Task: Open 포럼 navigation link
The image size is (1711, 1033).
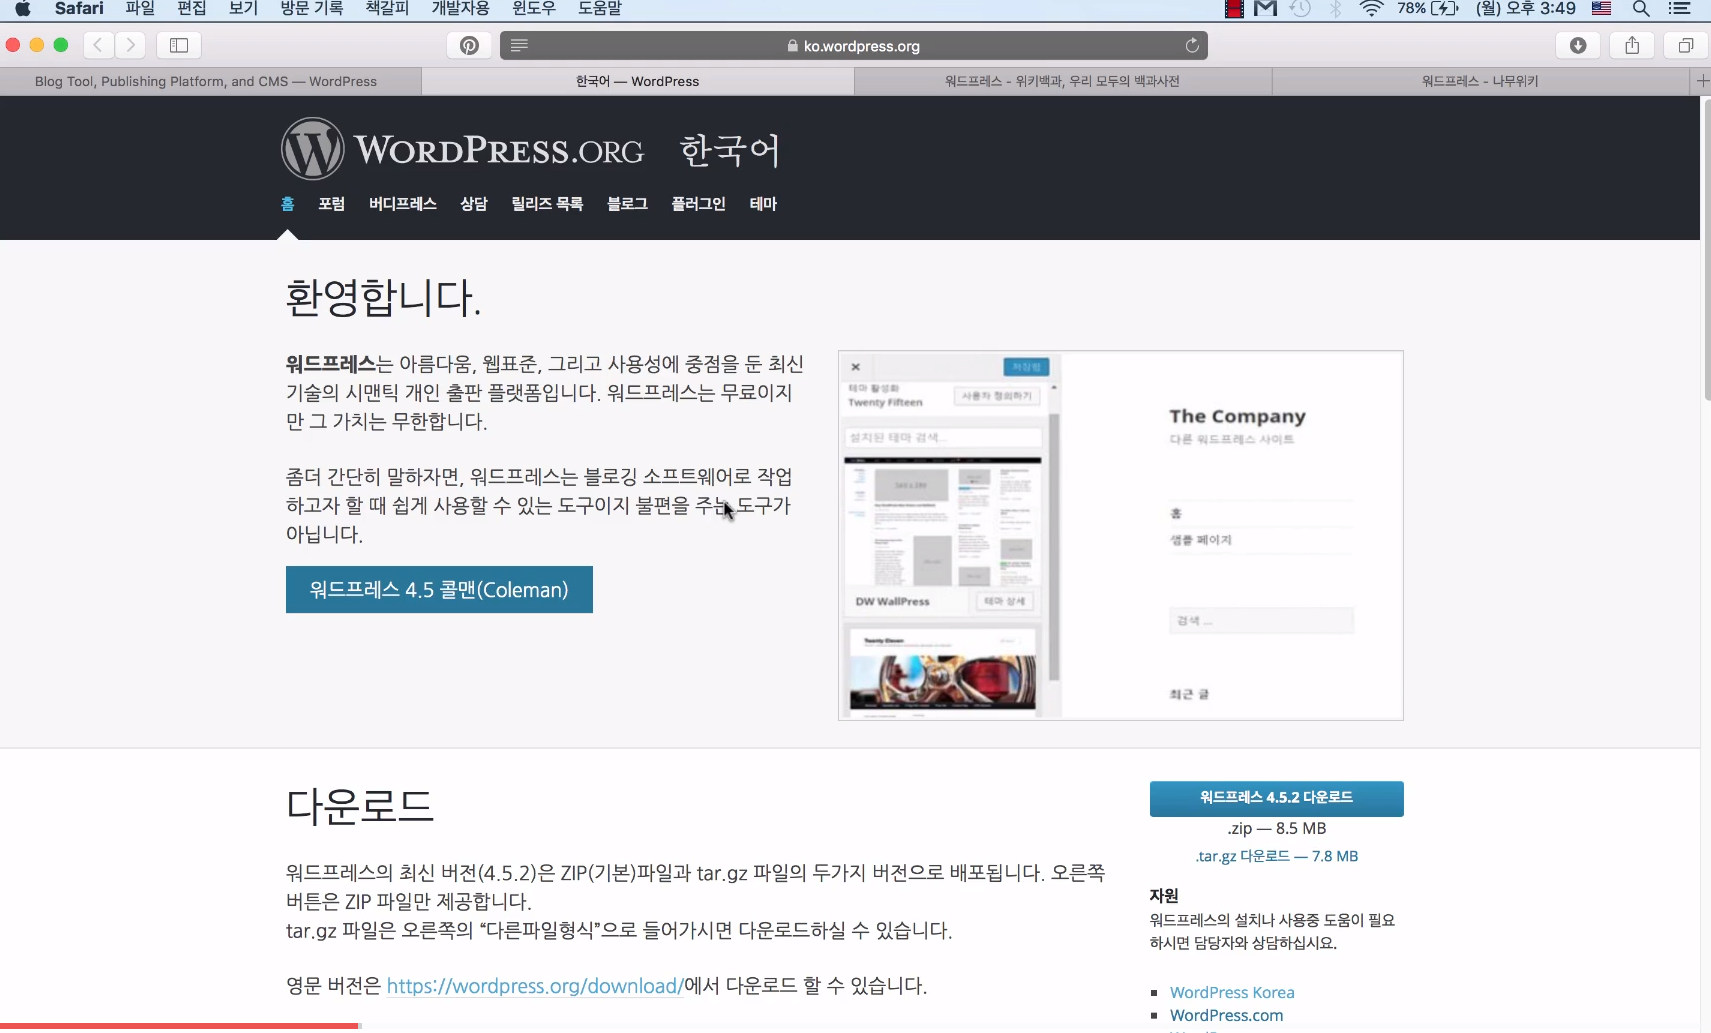Action: coord(332,204)
